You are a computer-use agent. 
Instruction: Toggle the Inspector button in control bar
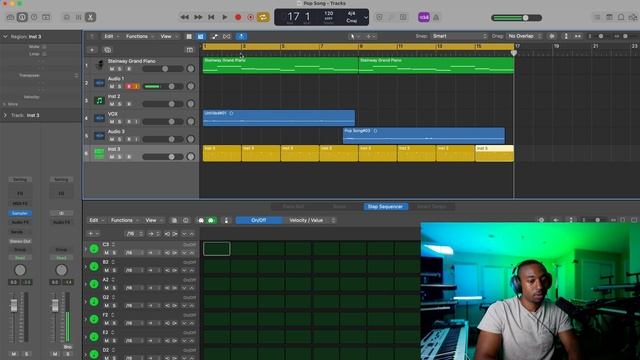[22, 17]
